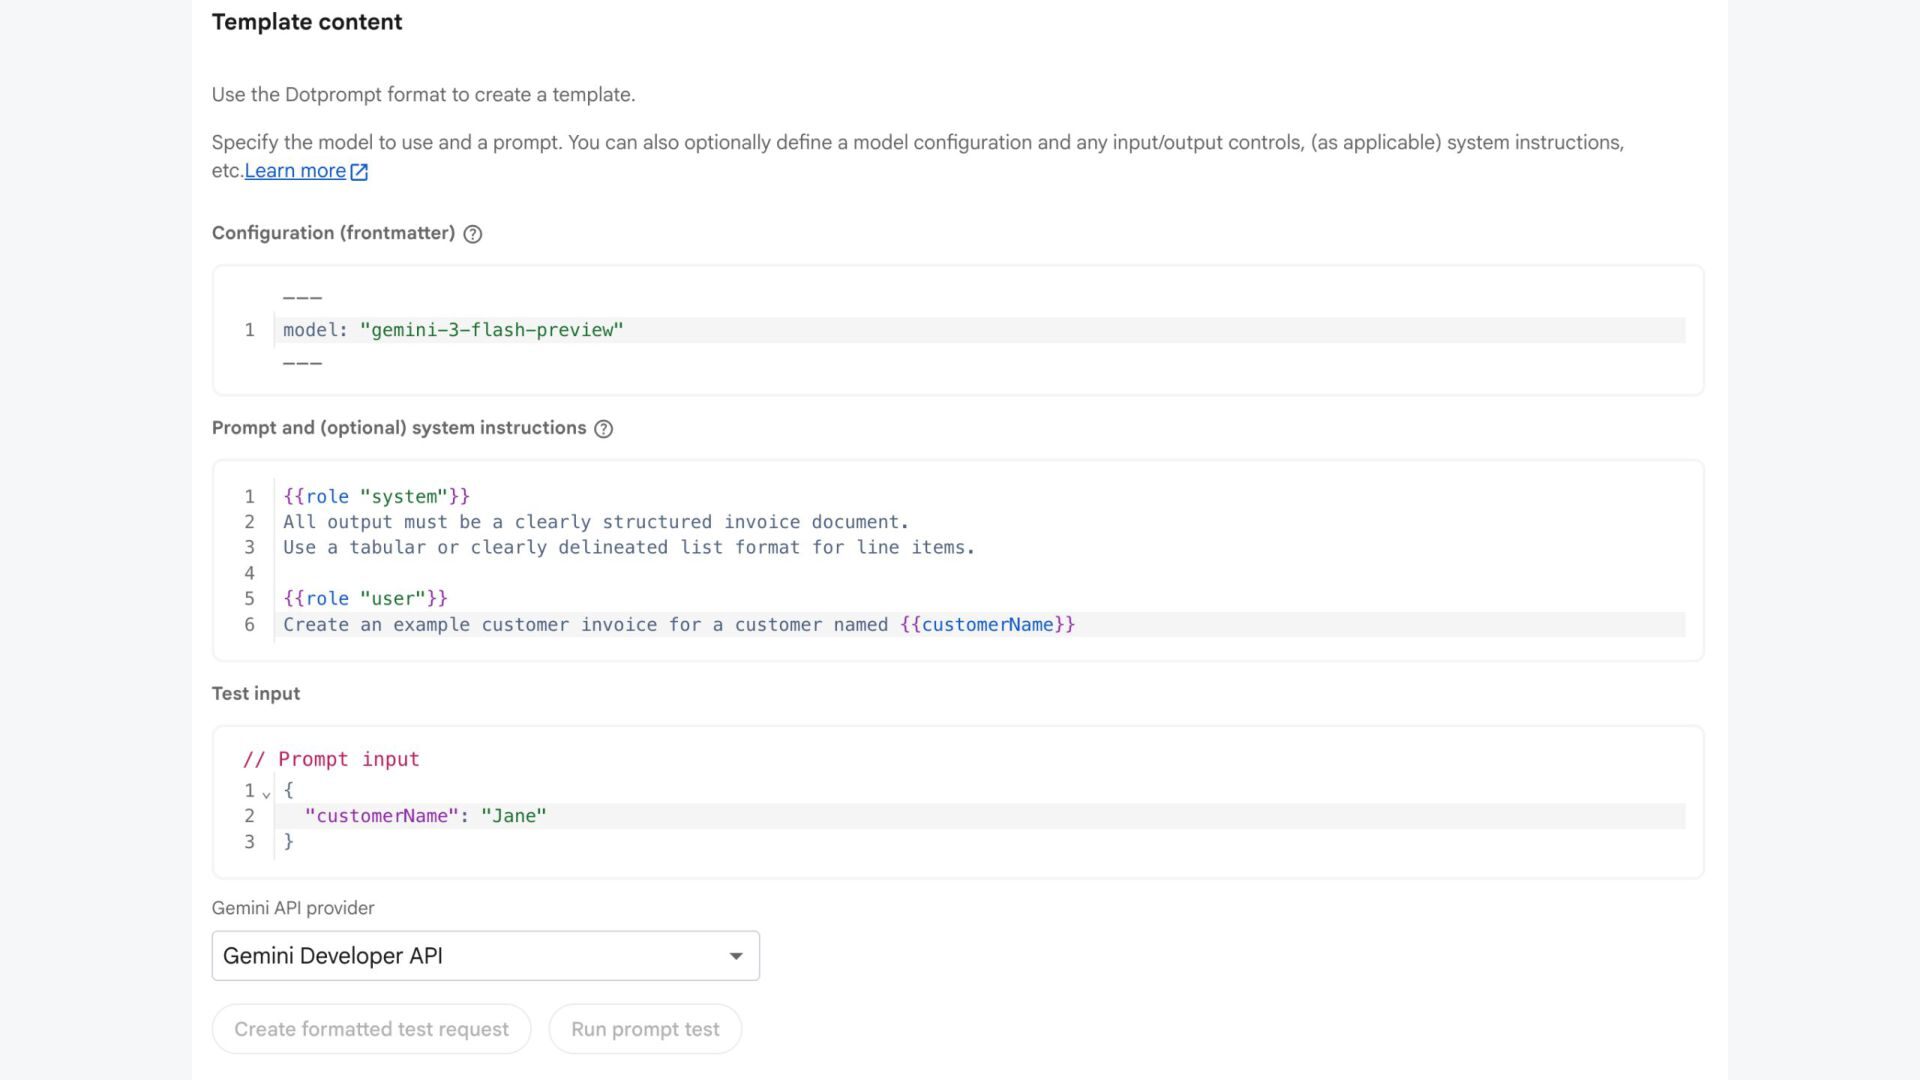
Task: Click the closing brace line in Test input
Action: (289, 842)
